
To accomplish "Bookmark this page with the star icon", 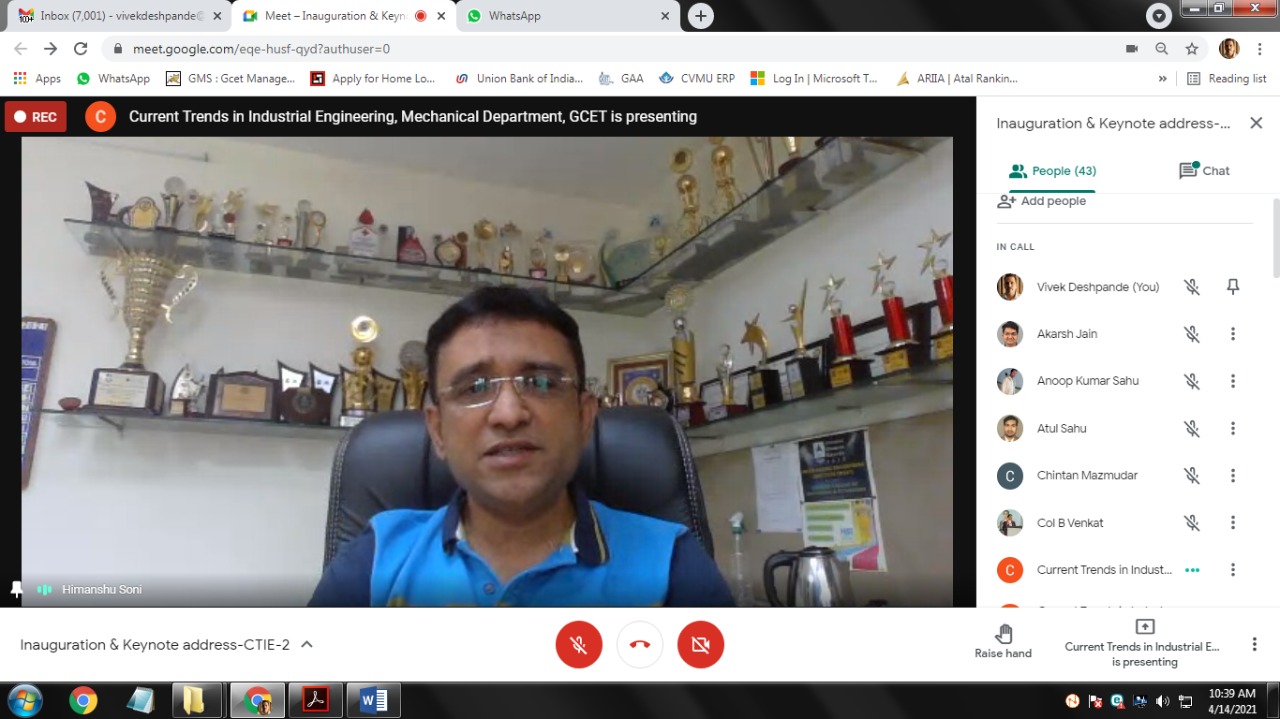I will 1192,48.
